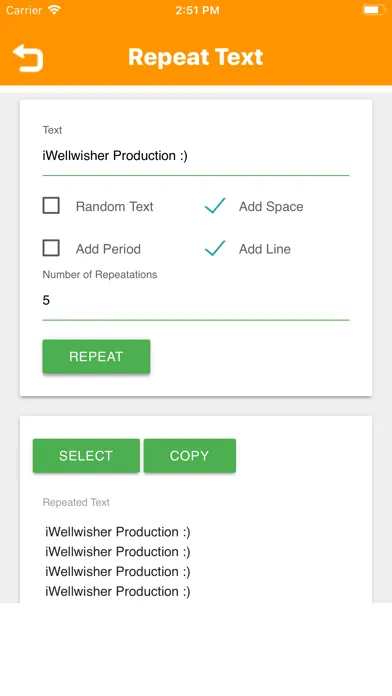392x696 pixels.
Task: Tap the Add Period label
Action: point(108,249)
